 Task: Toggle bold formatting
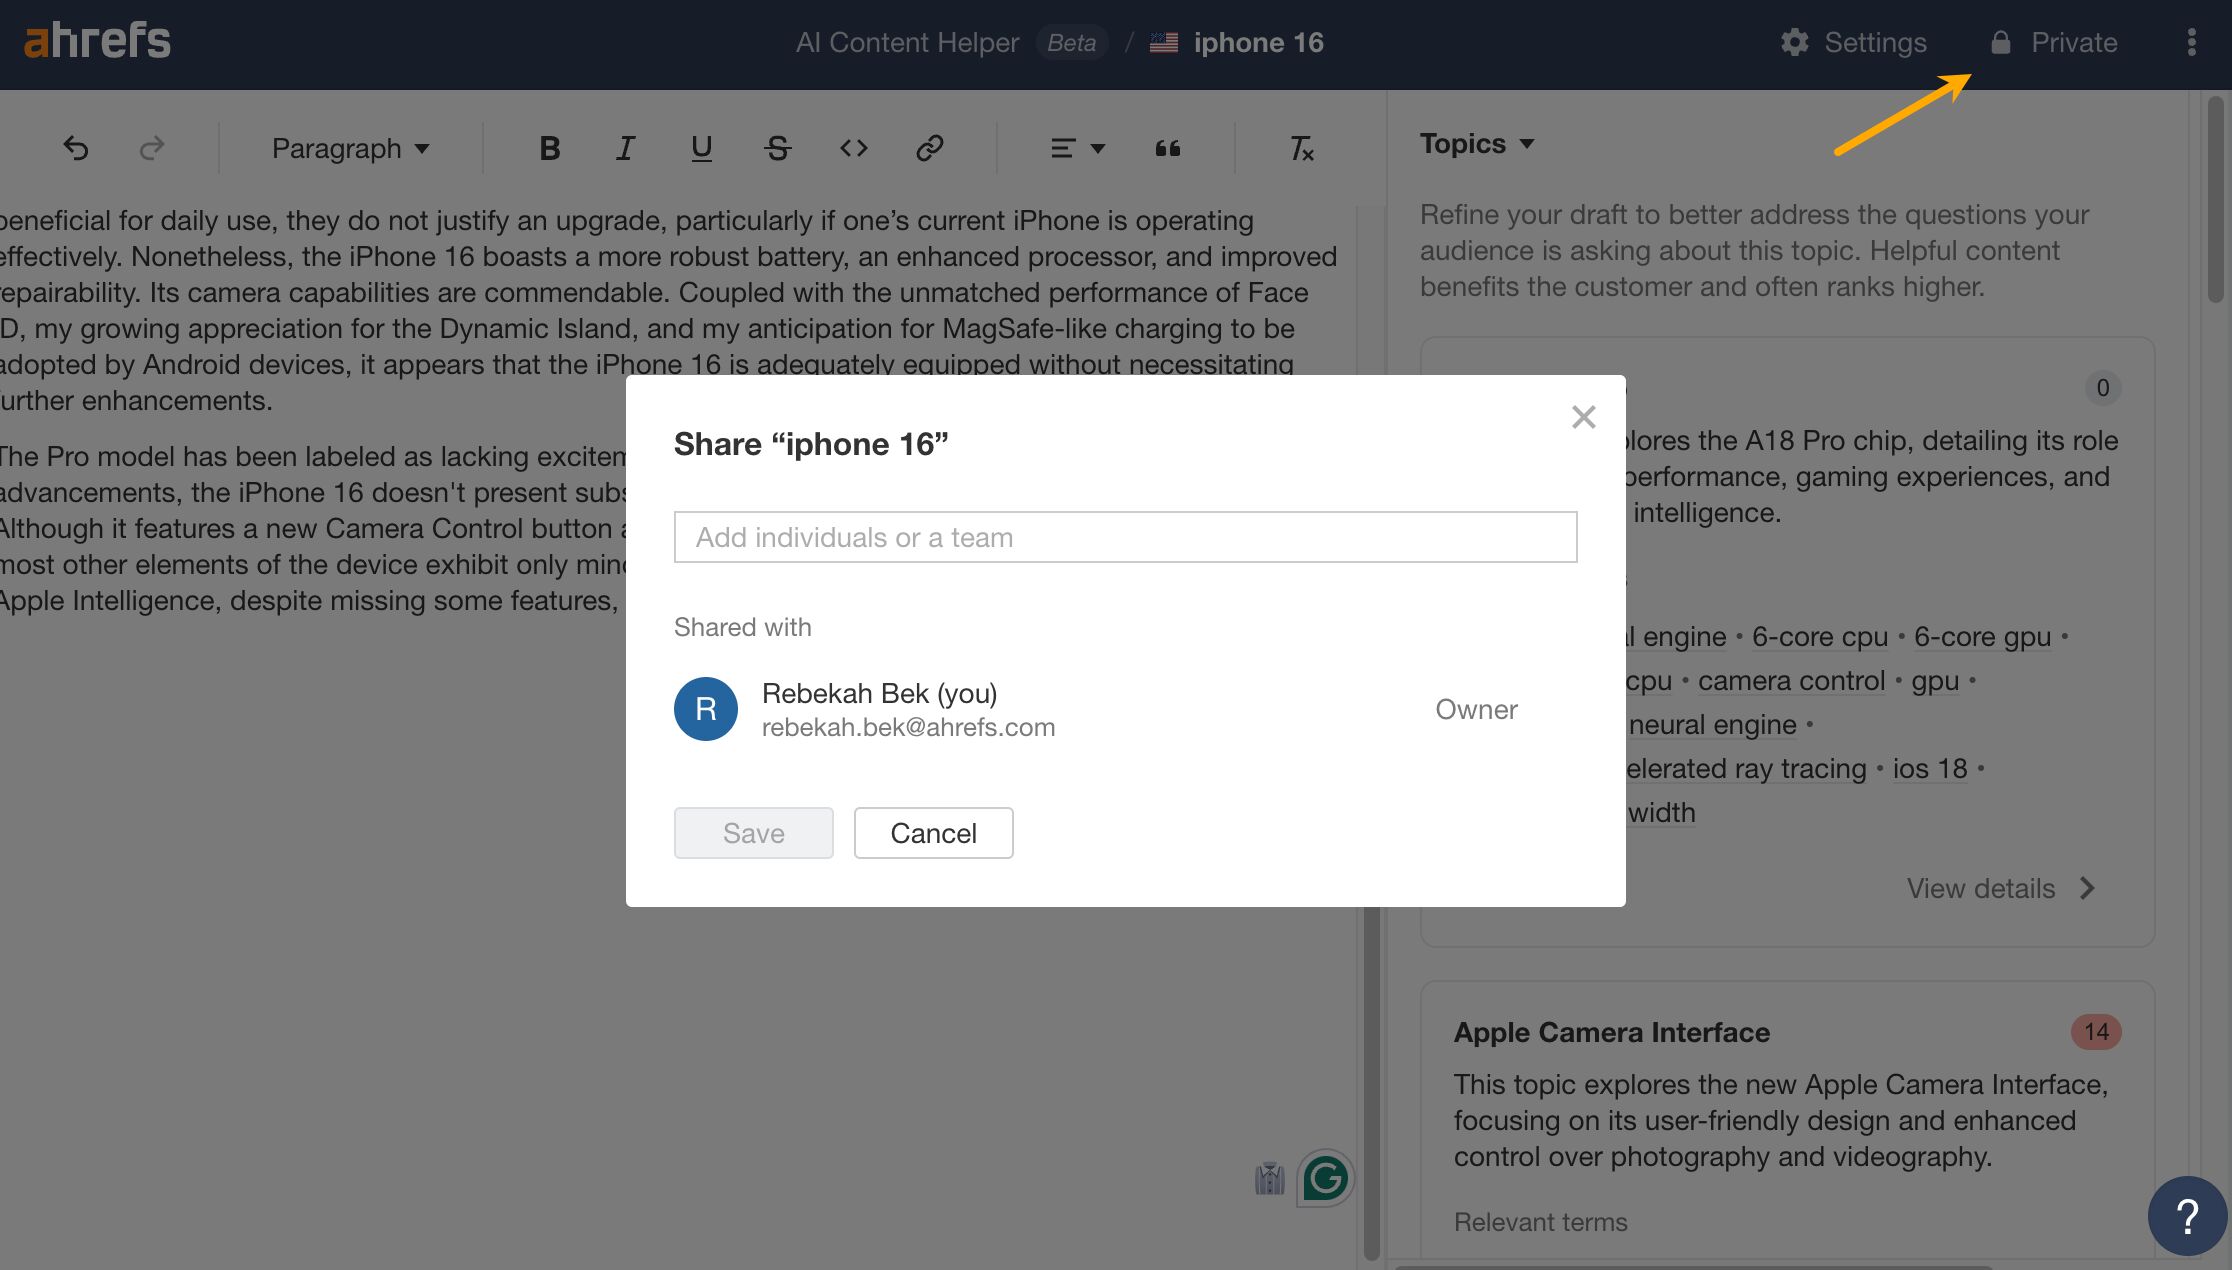[x=549, y=148]
